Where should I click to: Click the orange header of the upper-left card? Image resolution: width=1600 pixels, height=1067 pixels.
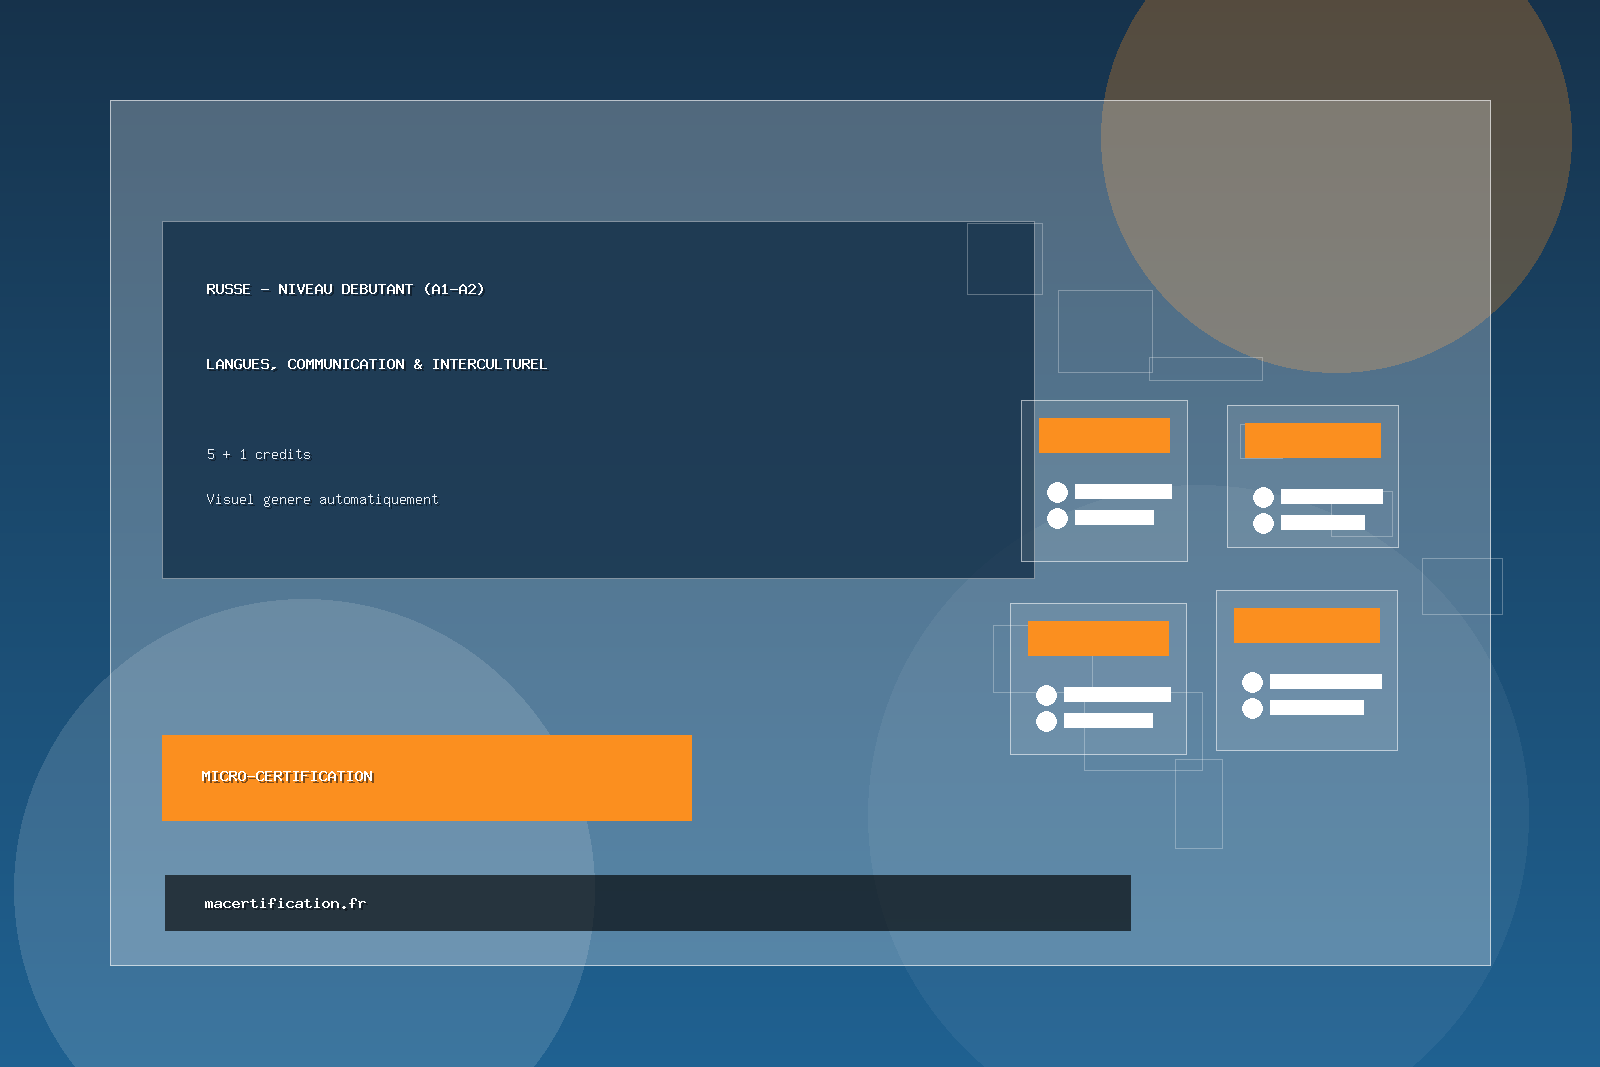click(x=1104, y=435)
